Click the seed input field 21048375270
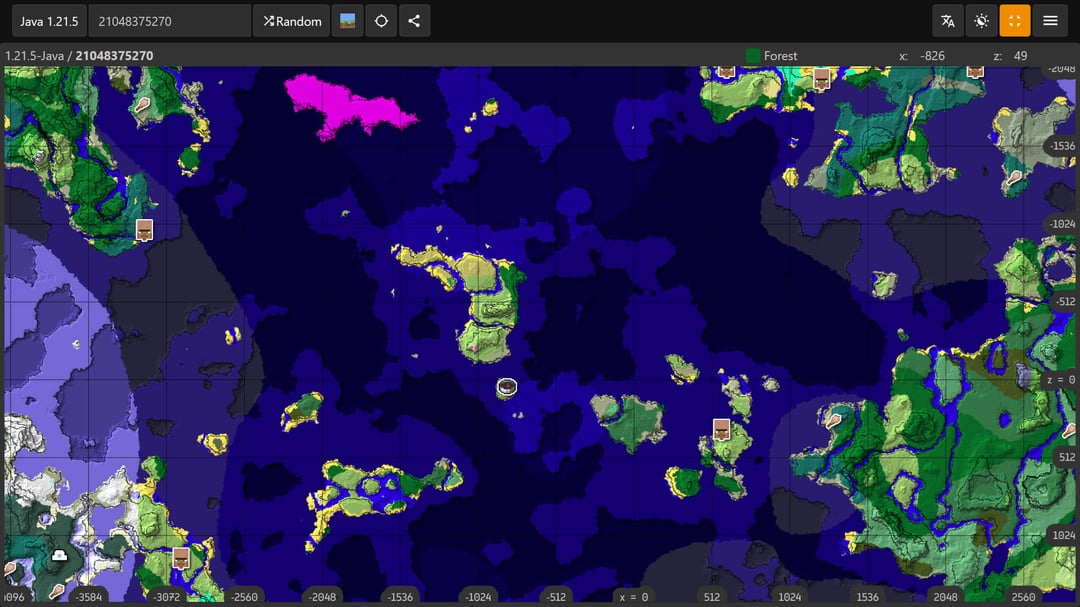 tap(169, 21)
